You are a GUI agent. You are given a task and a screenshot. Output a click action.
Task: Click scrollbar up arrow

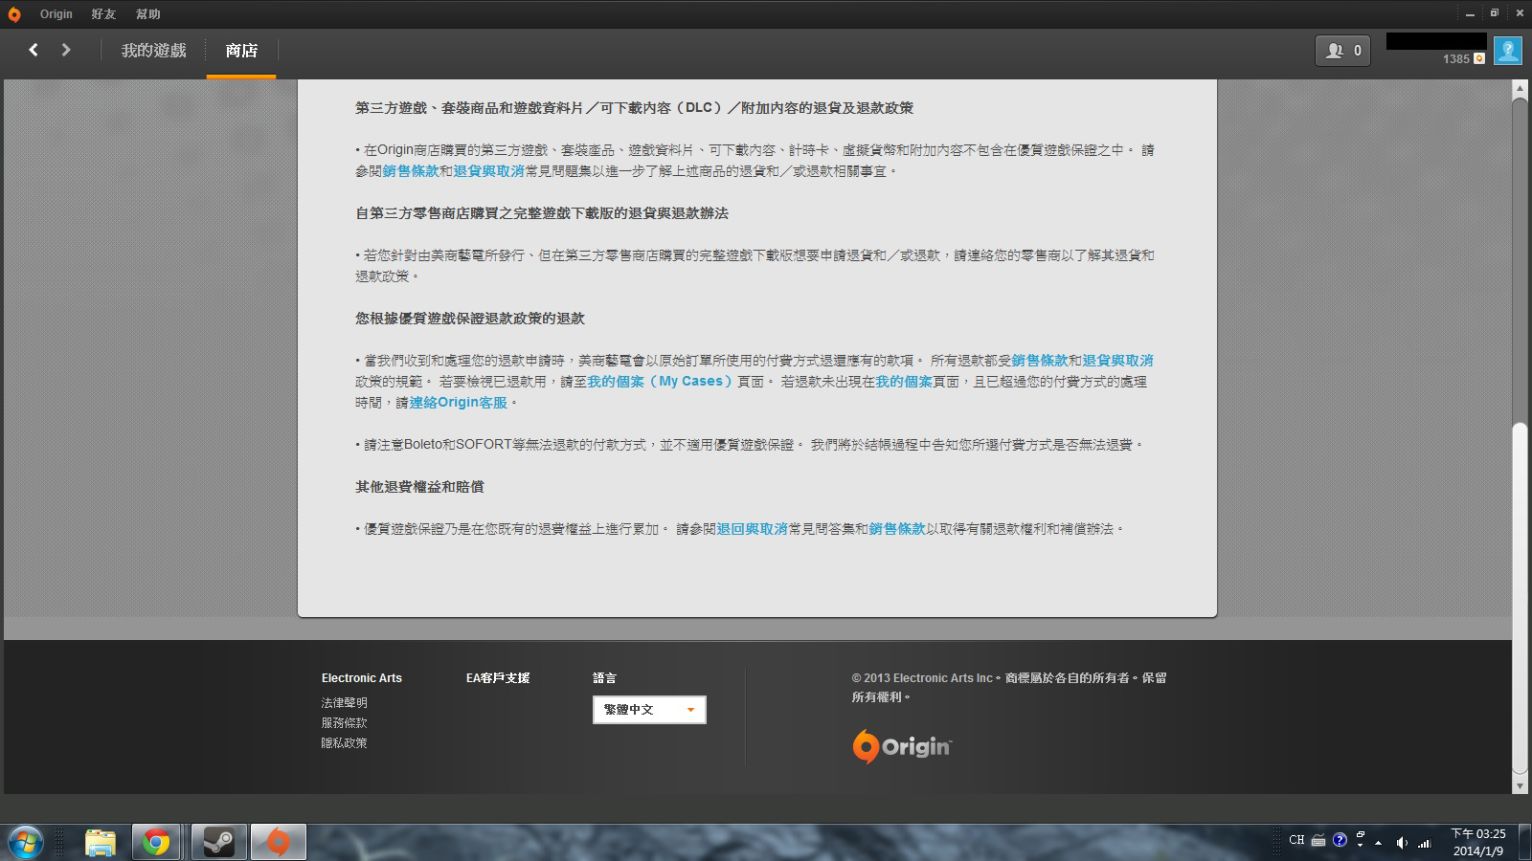pos(1520,89)
